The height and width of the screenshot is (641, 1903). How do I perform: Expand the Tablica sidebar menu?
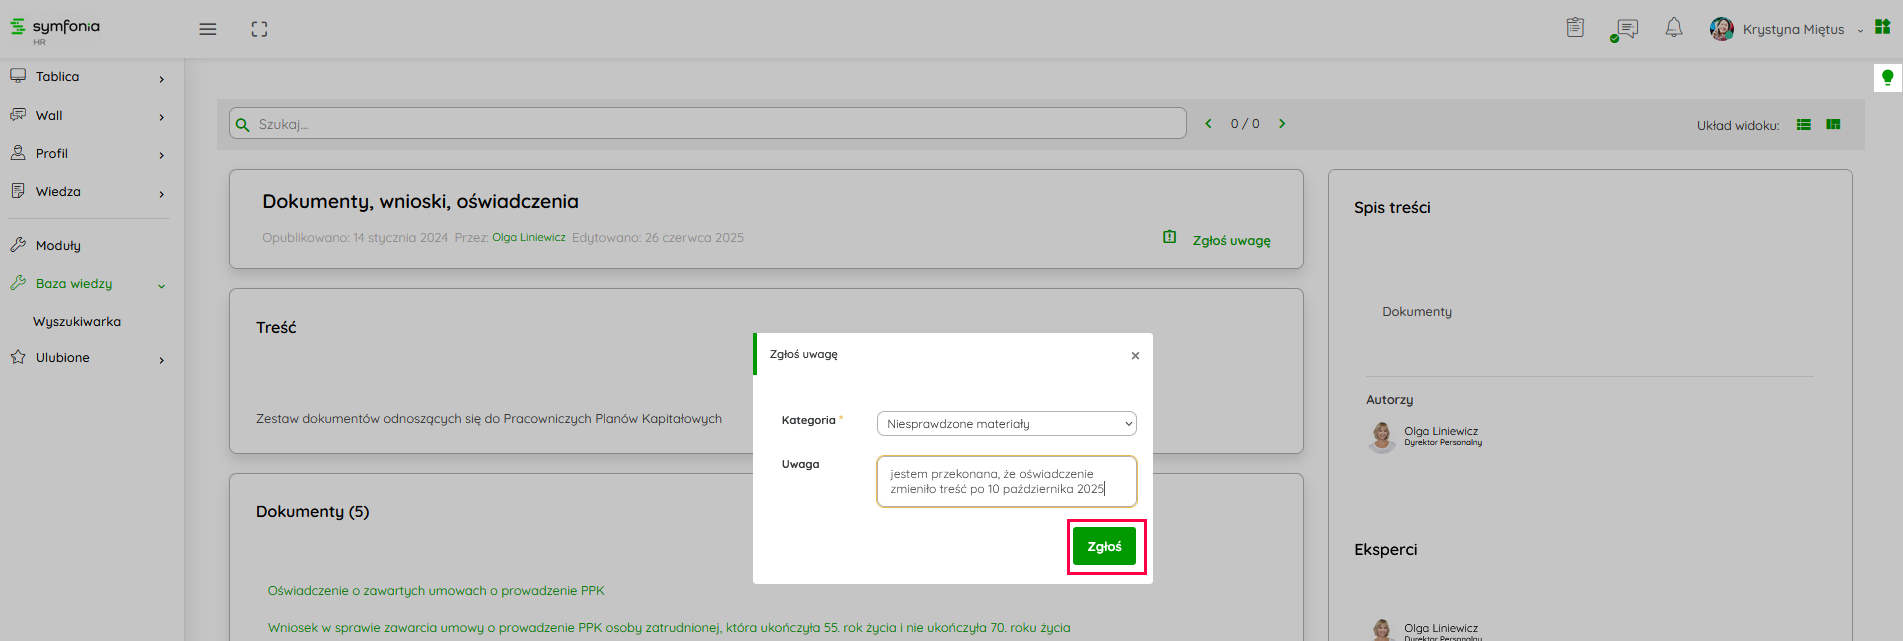point(86,77)
